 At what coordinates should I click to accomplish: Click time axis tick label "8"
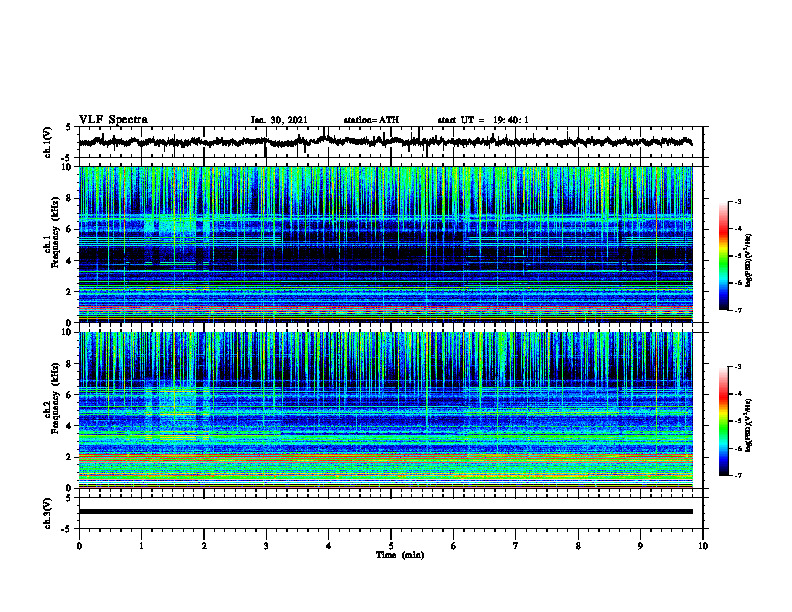(578, 546)
